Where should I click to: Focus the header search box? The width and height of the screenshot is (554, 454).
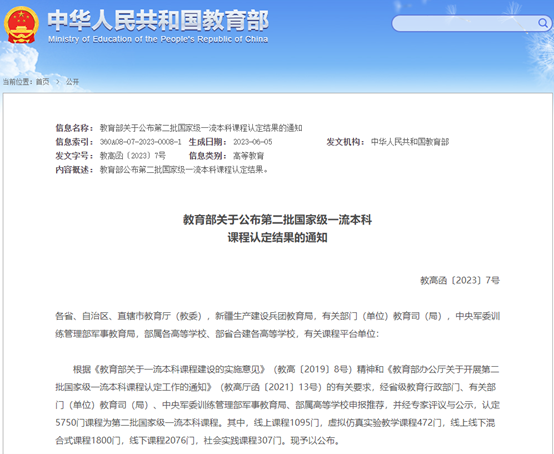click(471, 23)
